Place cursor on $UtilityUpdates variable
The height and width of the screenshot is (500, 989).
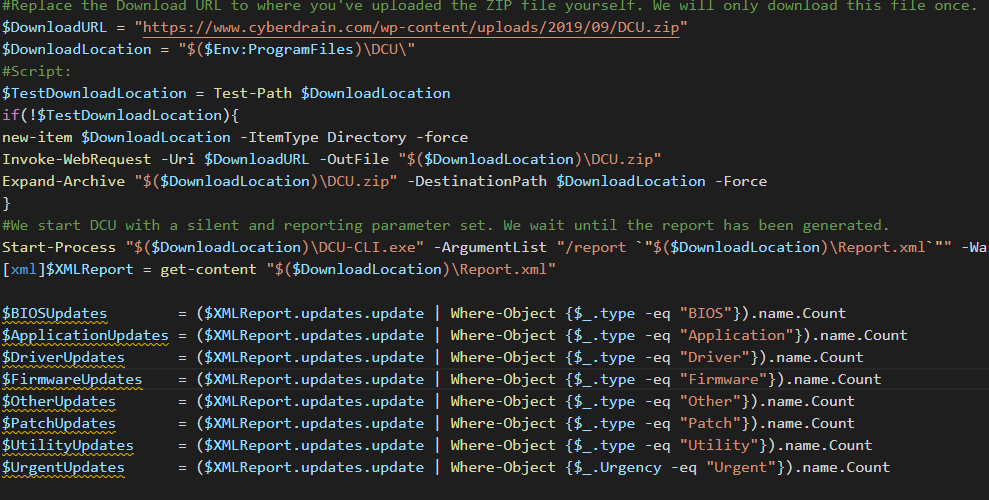click(67, 445)
